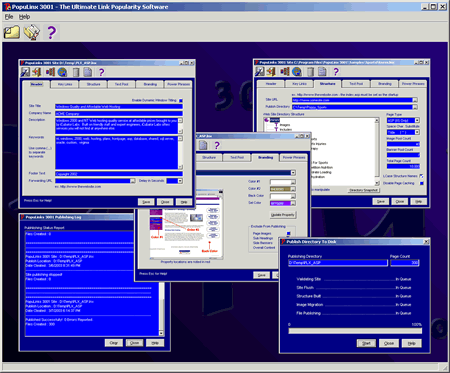Click the document icon in the Branding window toolbar
Image resolution: width=450 pixels, height=373 pixels.
203,145
